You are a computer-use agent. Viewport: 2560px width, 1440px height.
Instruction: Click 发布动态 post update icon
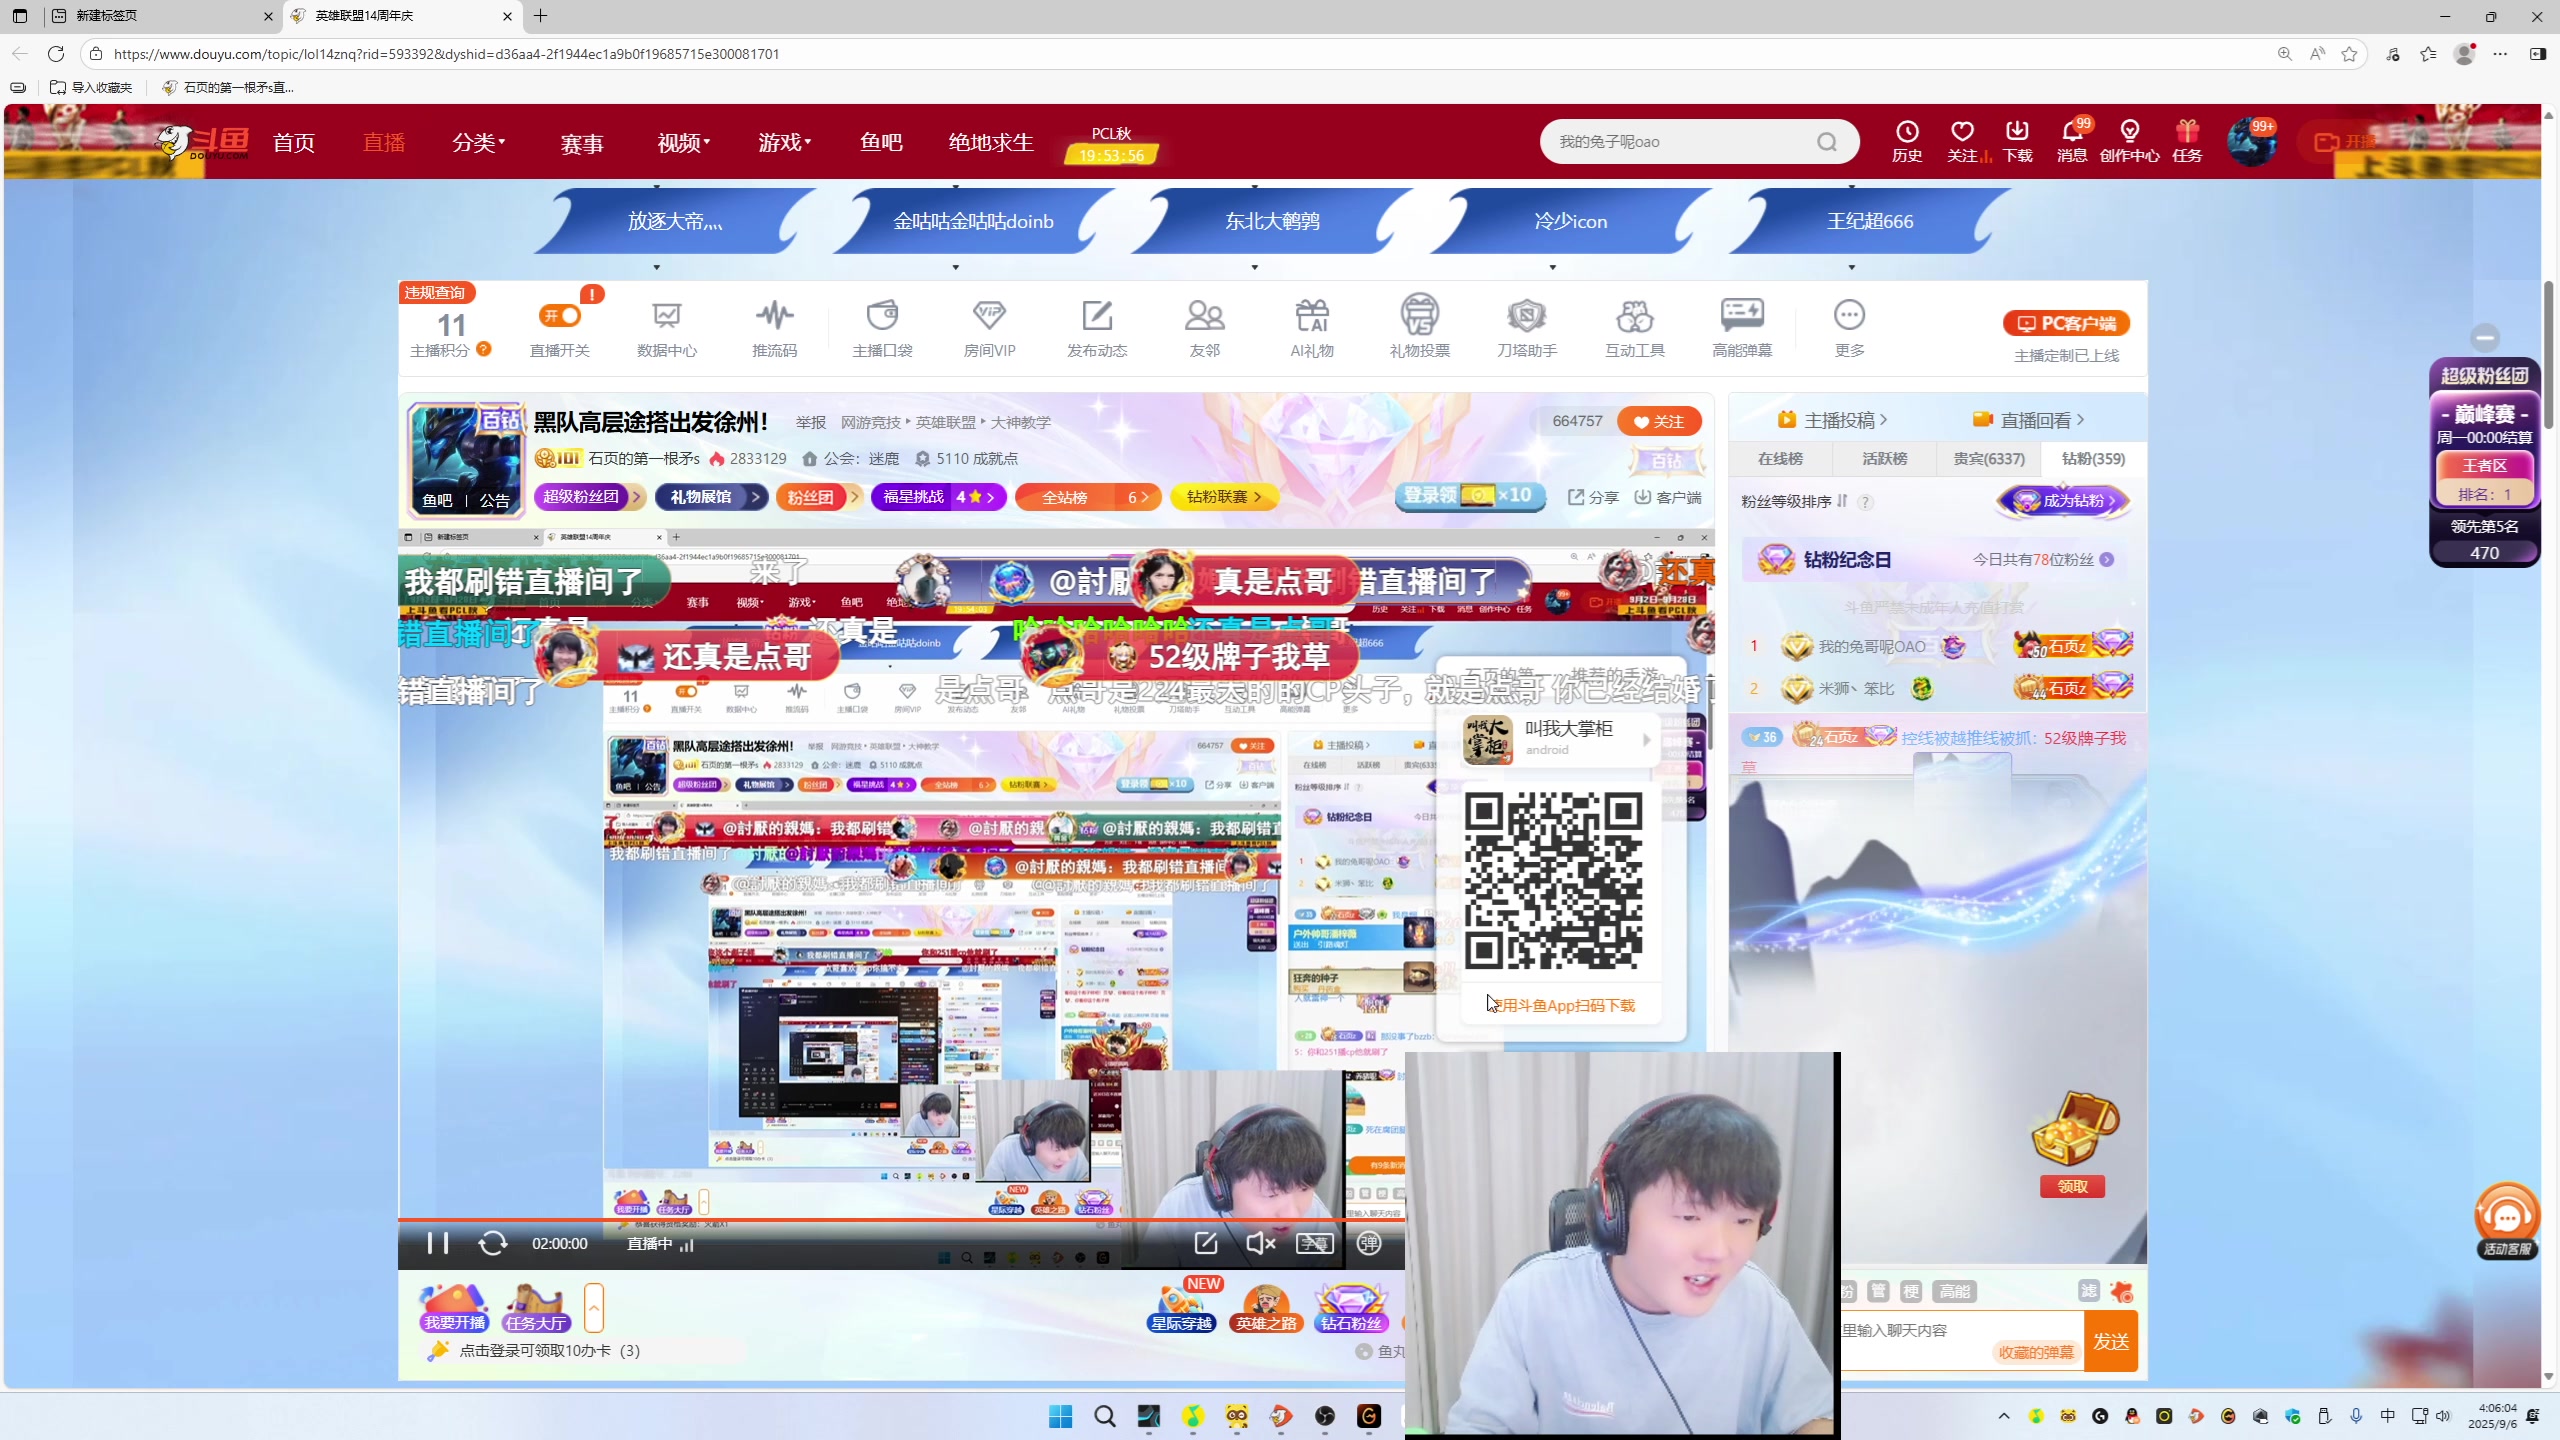(1097, 327)
